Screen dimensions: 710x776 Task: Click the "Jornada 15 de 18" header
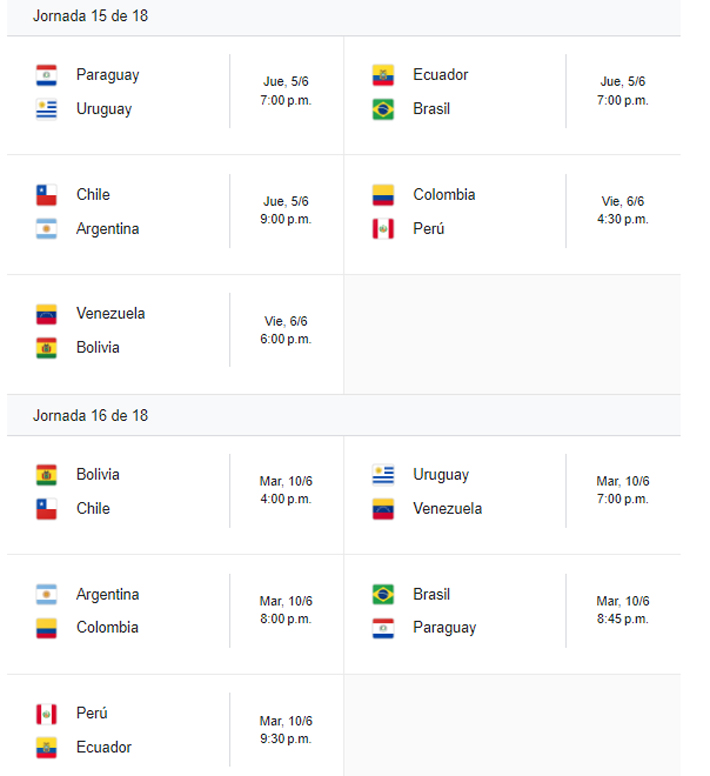click(91, 16)
